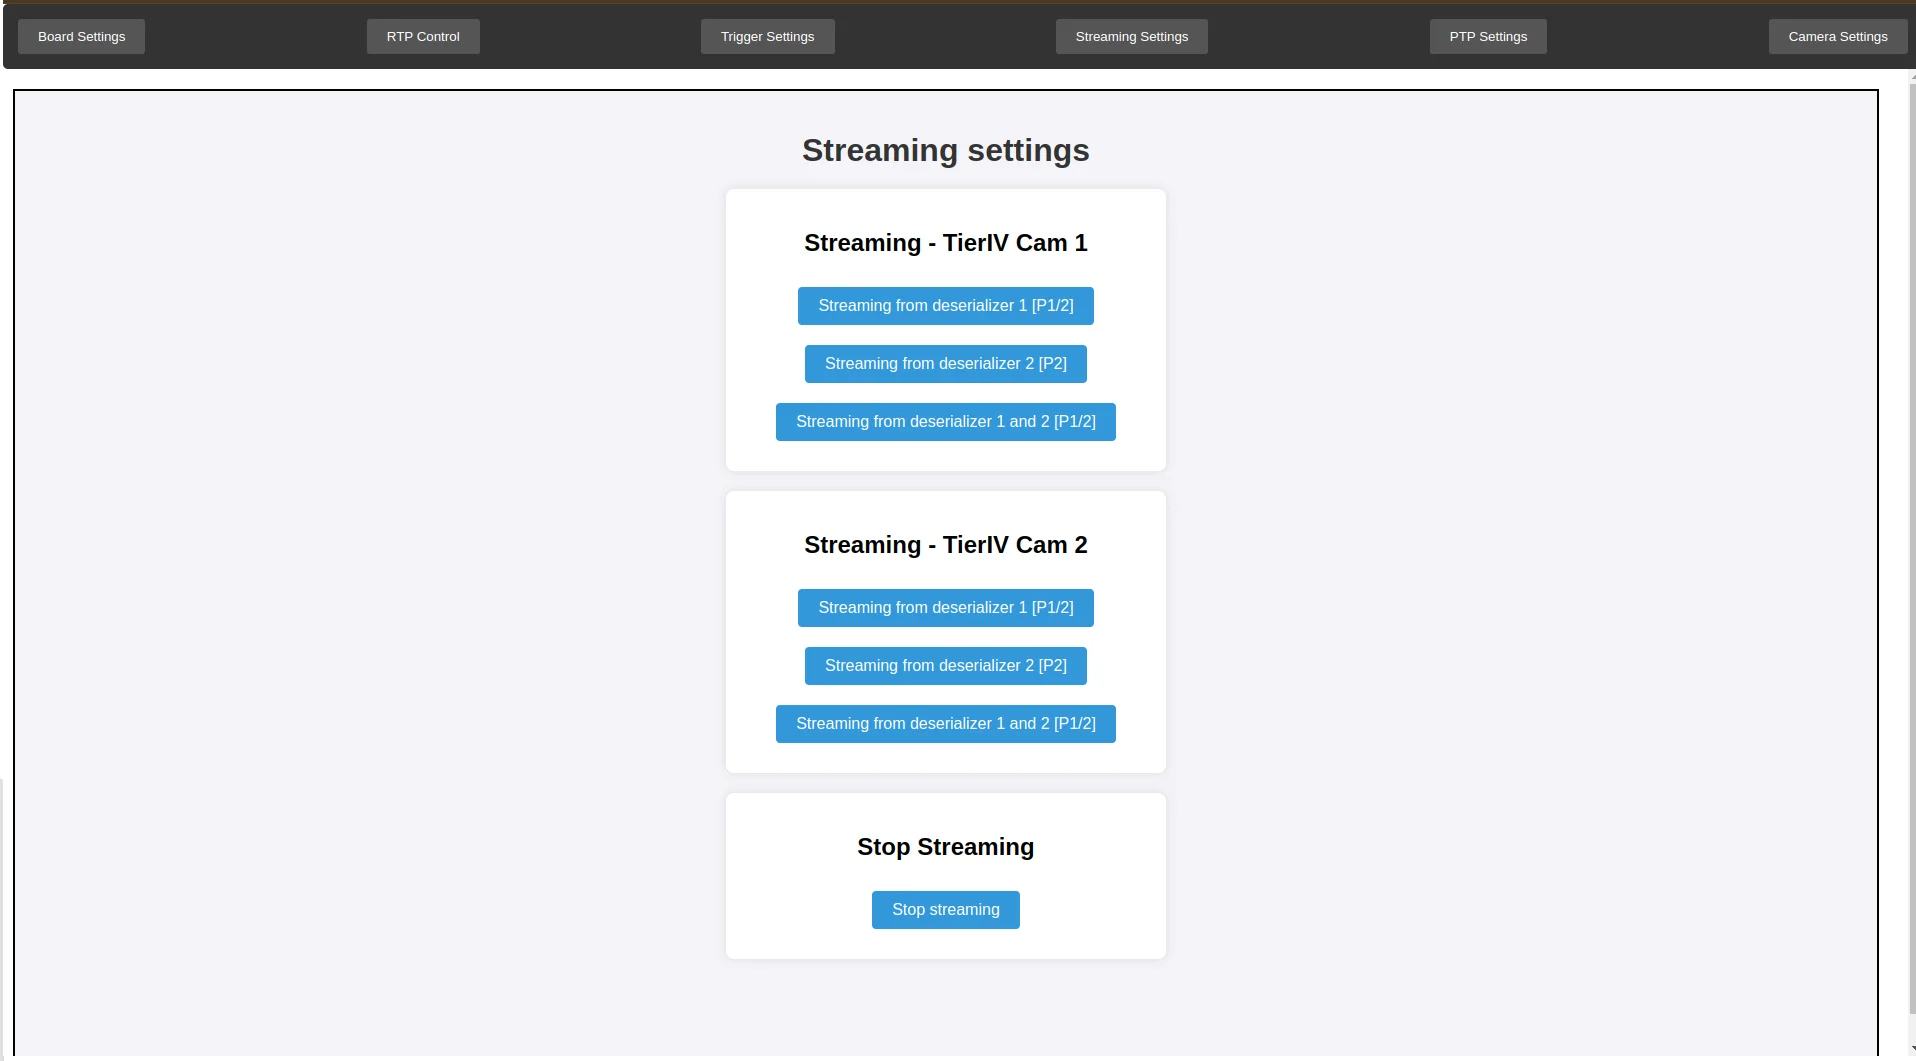Open the Board Settings tab

(81, 37)
